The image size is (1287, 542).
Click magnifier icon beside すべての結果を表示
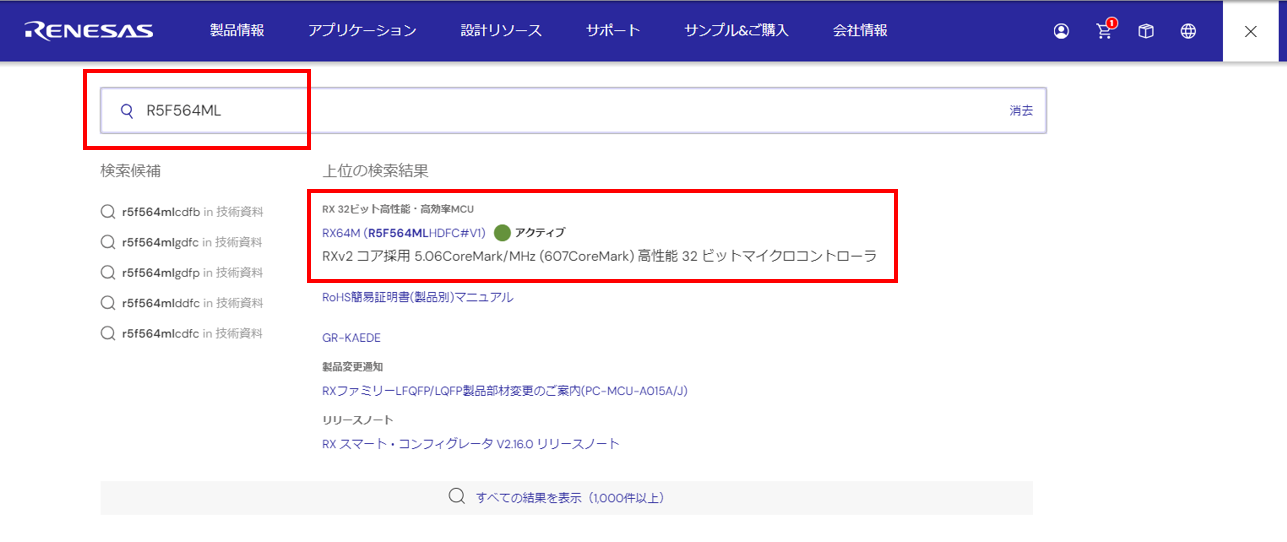pos(457,497)
